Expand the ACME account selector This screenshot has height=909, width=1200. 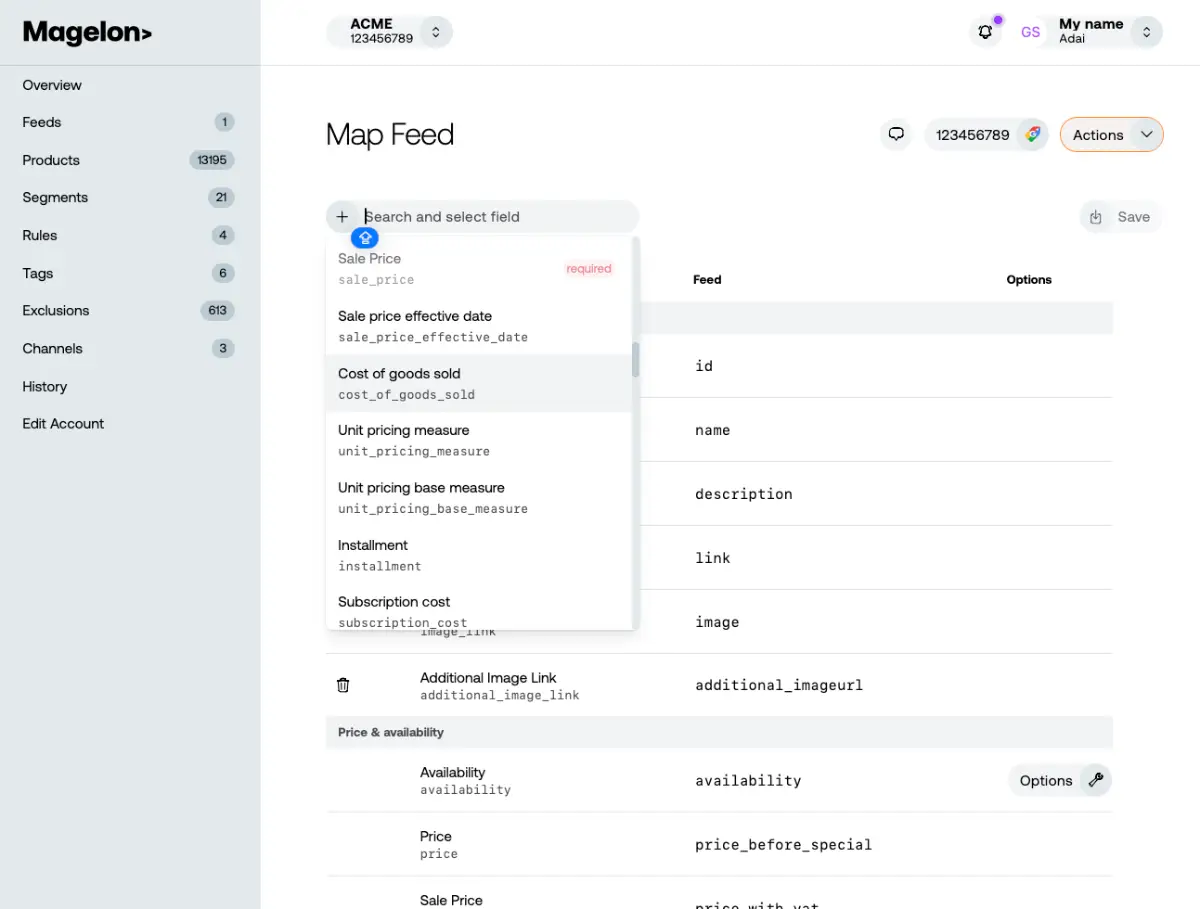click(435, 32)
